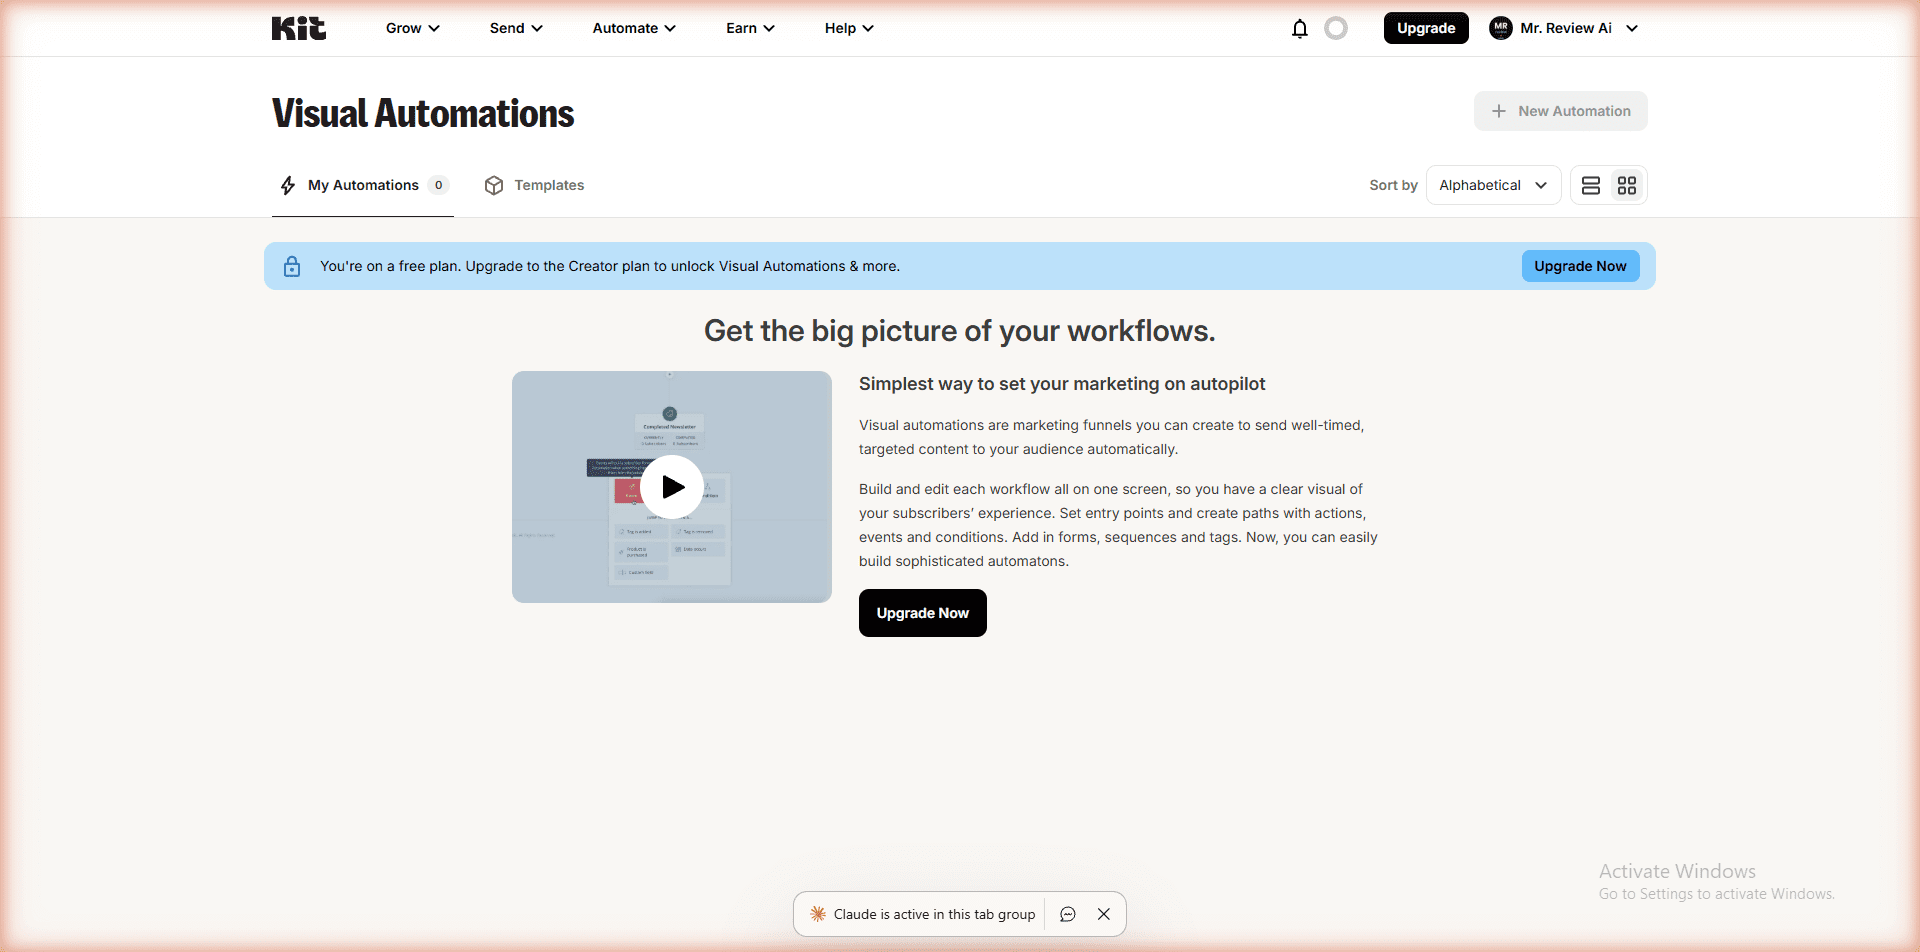Open the notifications bell
The height and width of the screenshot is (952, 1920).
pyautogui.click(x=1299, y=28)
